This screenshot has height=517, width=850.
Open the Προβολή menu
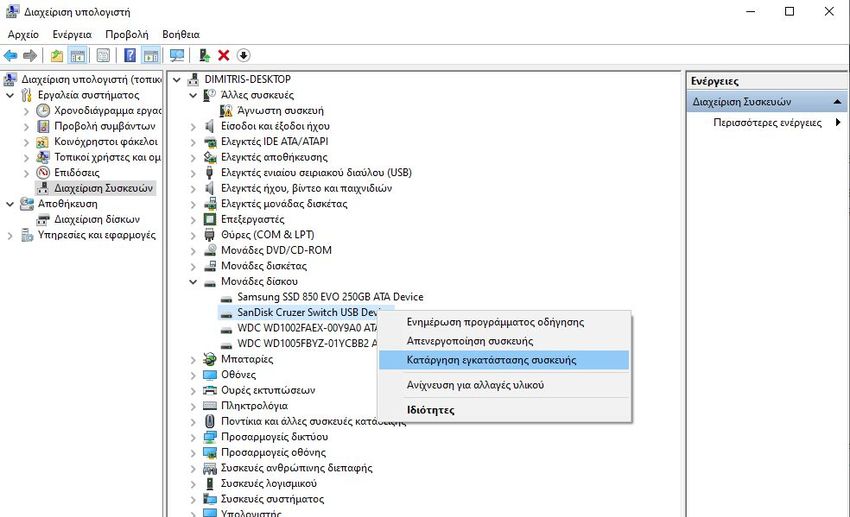pyautogui.click(x=127, y=34)
